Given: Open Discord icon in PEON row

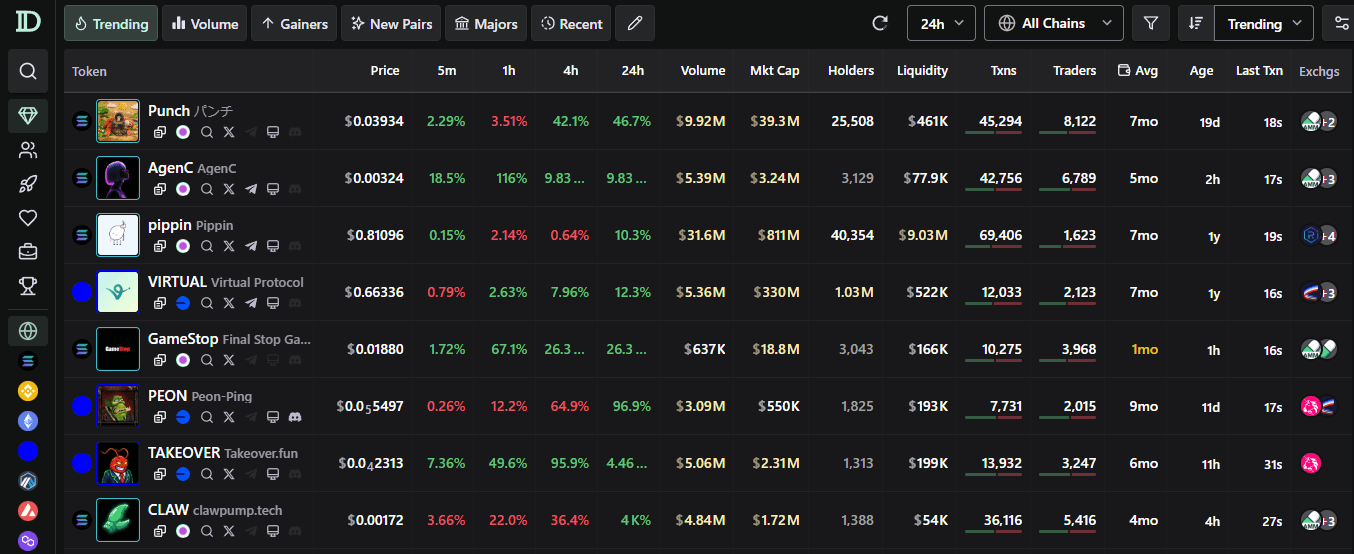Looking at the screenshot, I should click(x=295, y=416).
